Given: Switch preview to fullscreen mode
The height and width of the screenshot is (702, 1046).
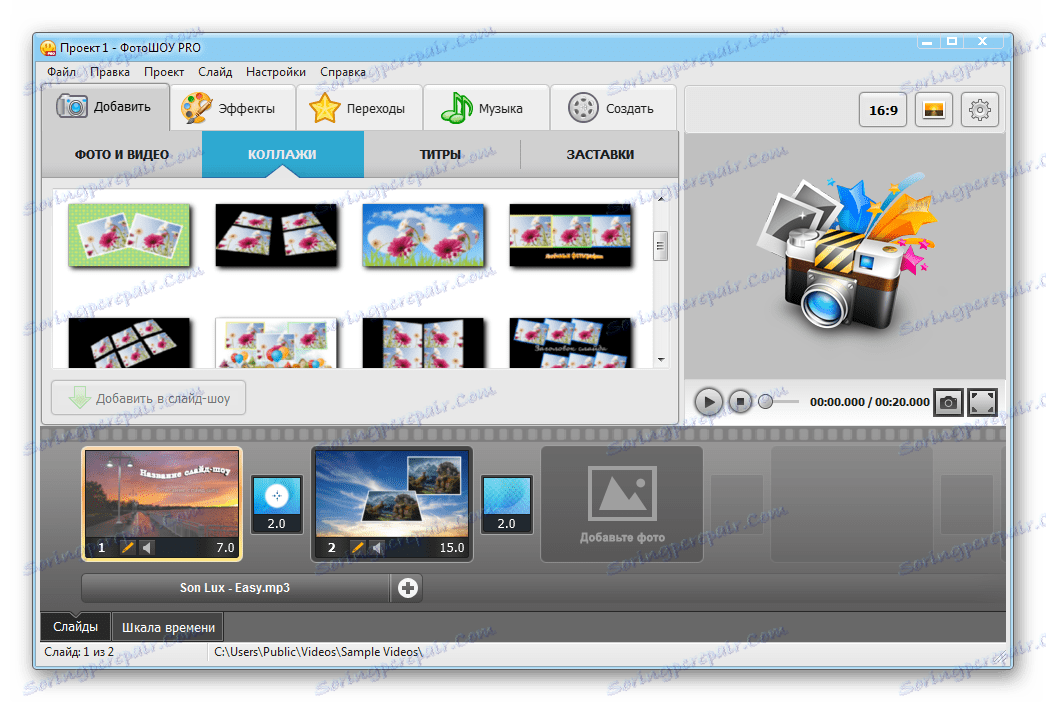Looking at the screenshot, I should tap(983, 402).
